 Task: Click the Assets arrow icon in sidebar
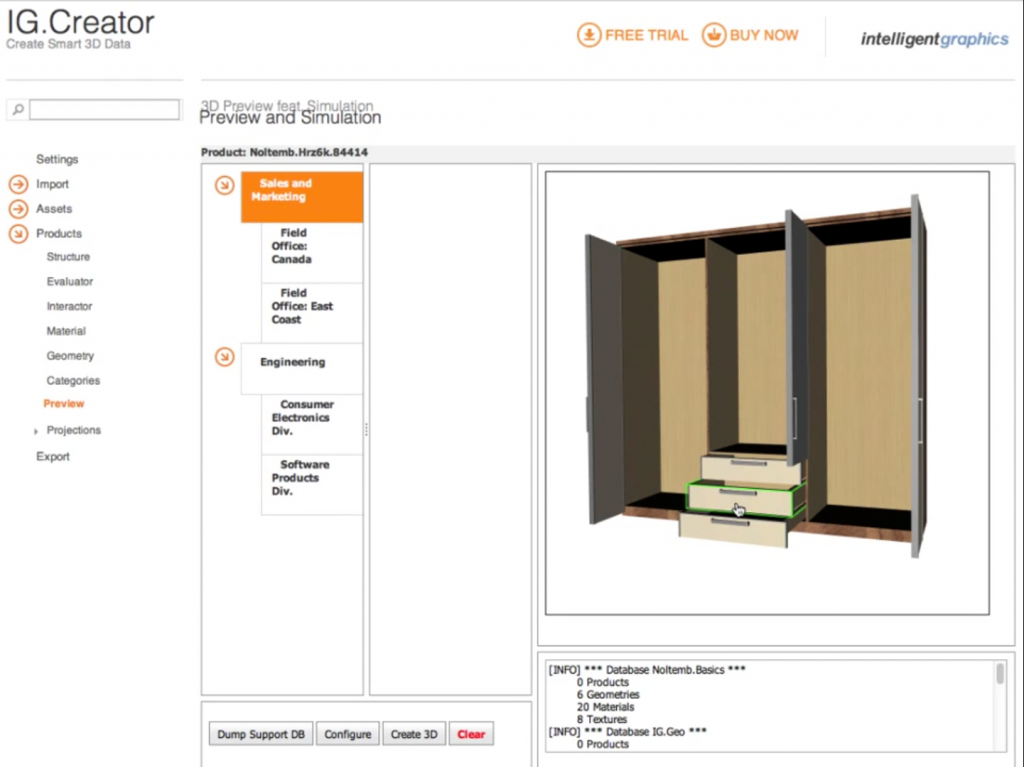coord(18,209)
